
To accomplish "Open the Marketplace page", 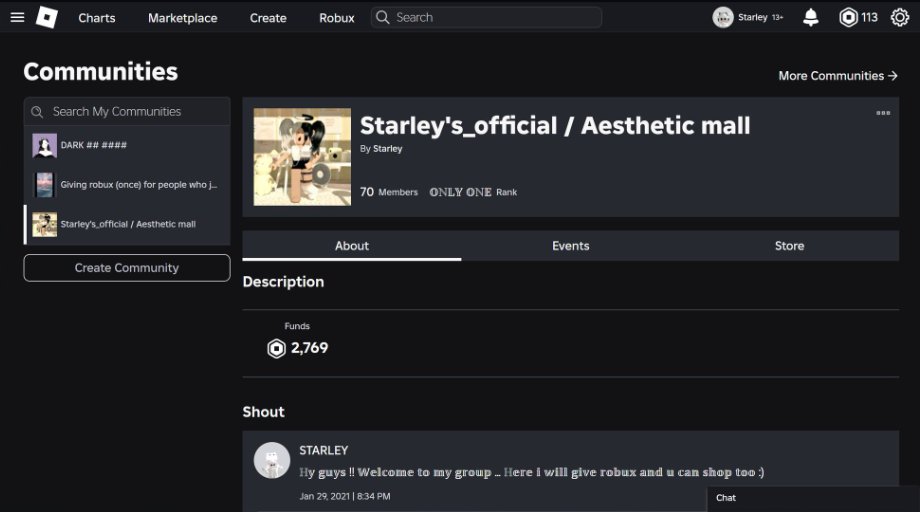I will (182, 18).
